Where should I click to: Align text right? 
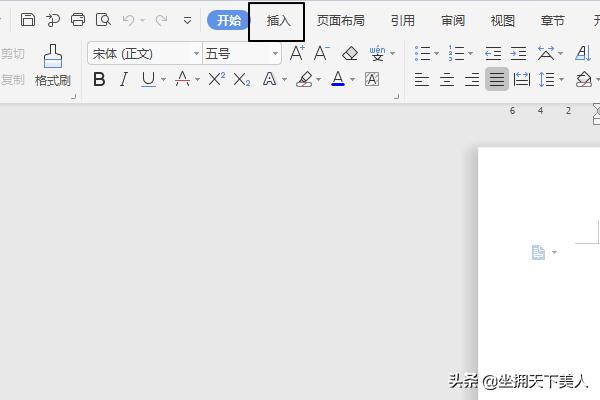tap(472, 80)
